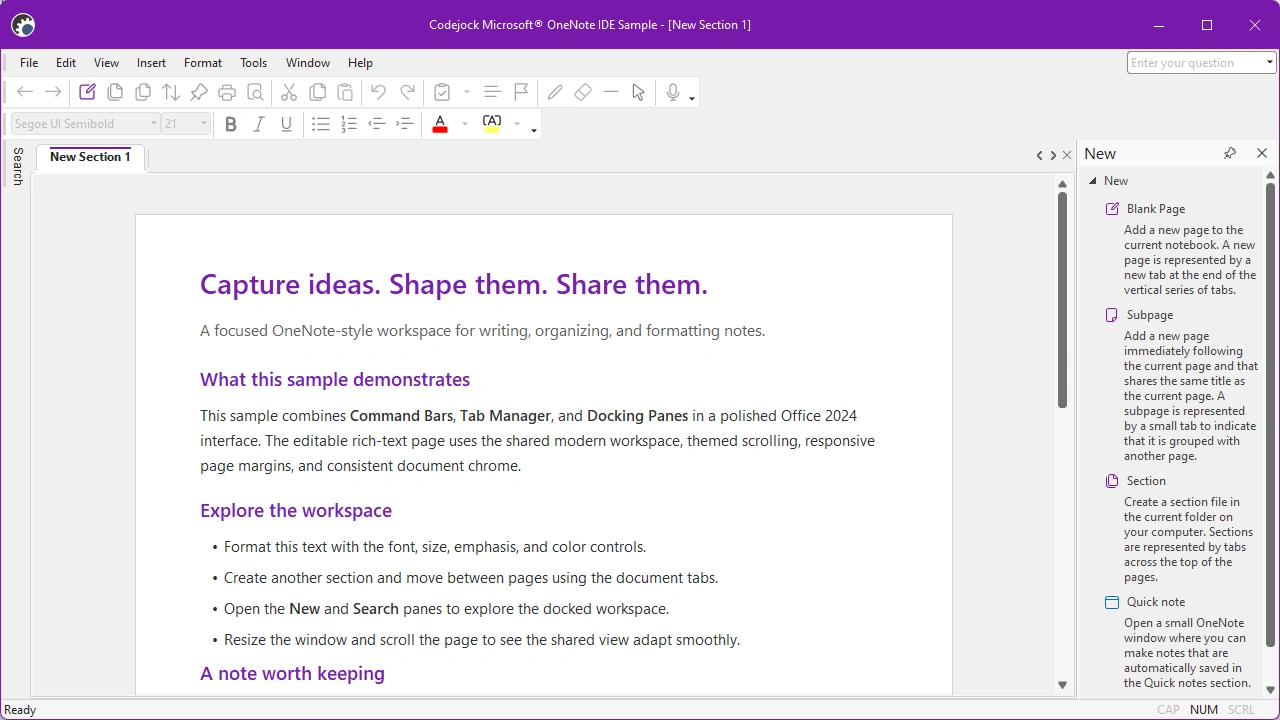1280x720 pixels.
Task: Open the font size 21 dropdown
Action: 204,124
